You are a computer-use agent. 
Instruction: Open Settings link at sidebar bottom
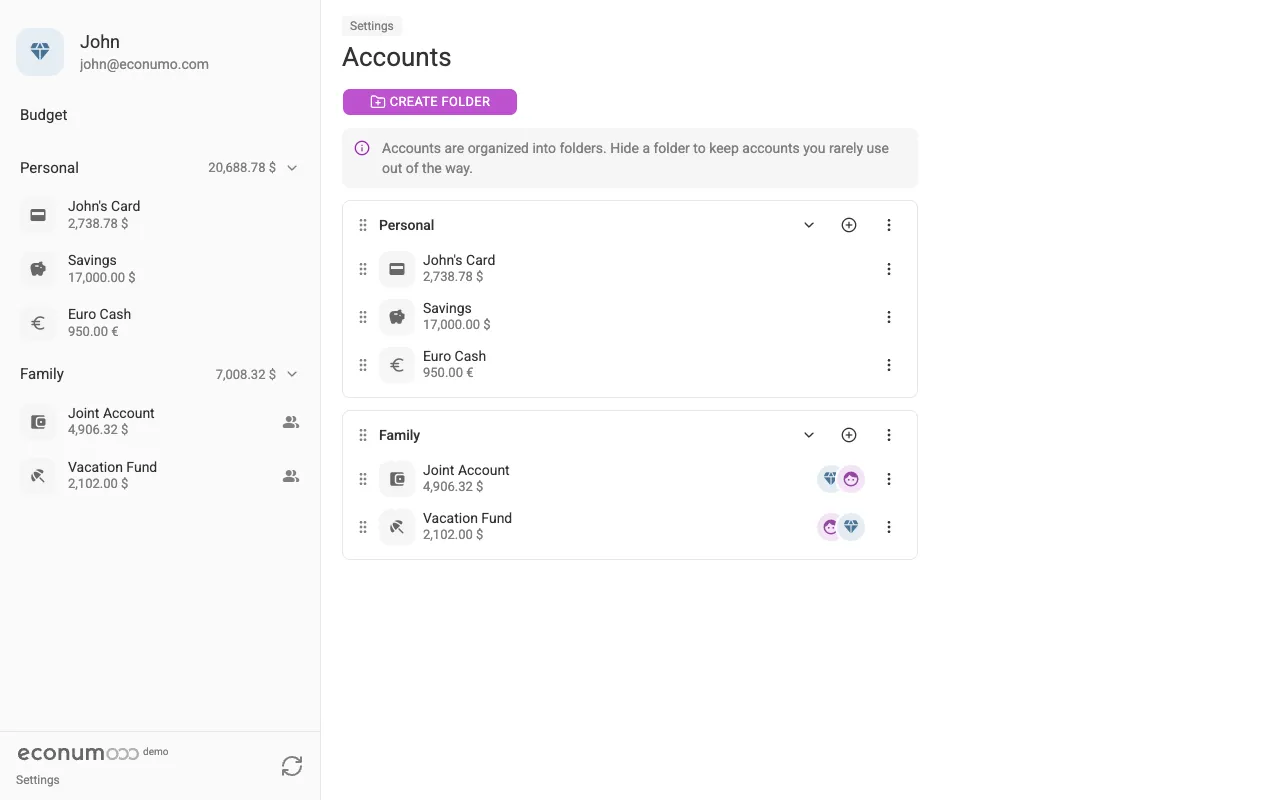coord(38,780)
